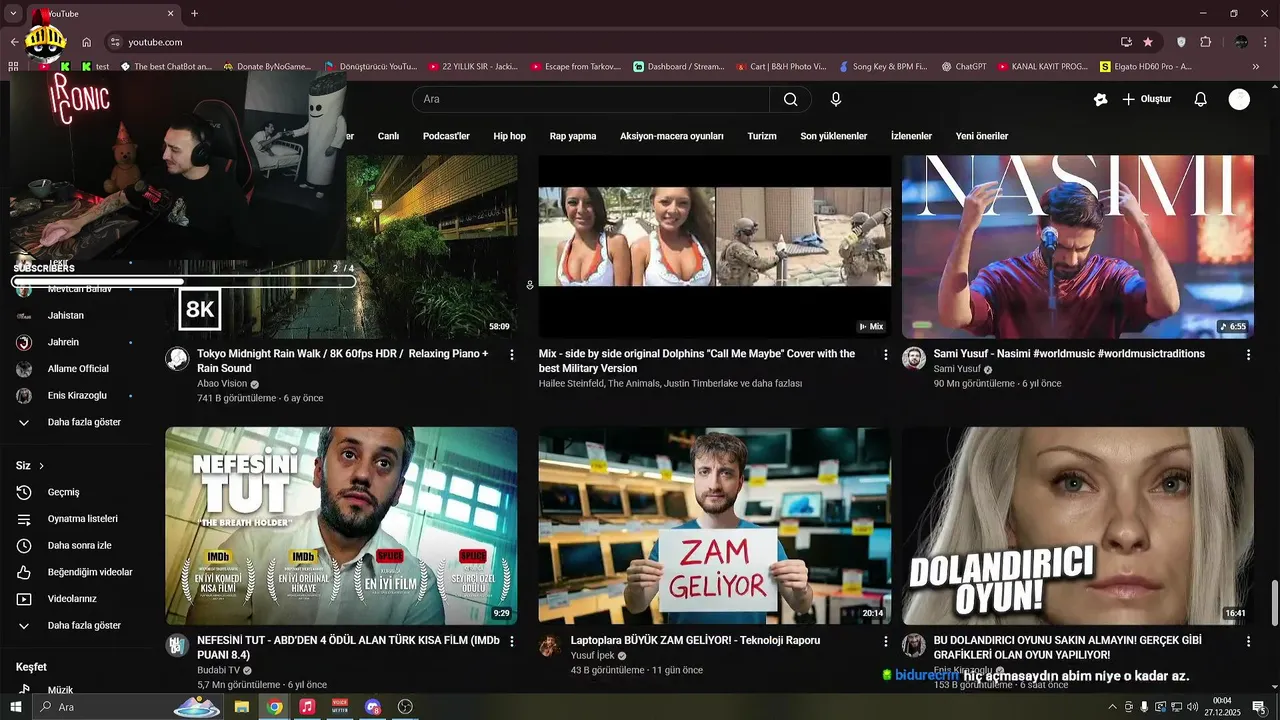1280x720 pixels.
Task: Select the Turizm filter chip
Action: pos(762,136)
